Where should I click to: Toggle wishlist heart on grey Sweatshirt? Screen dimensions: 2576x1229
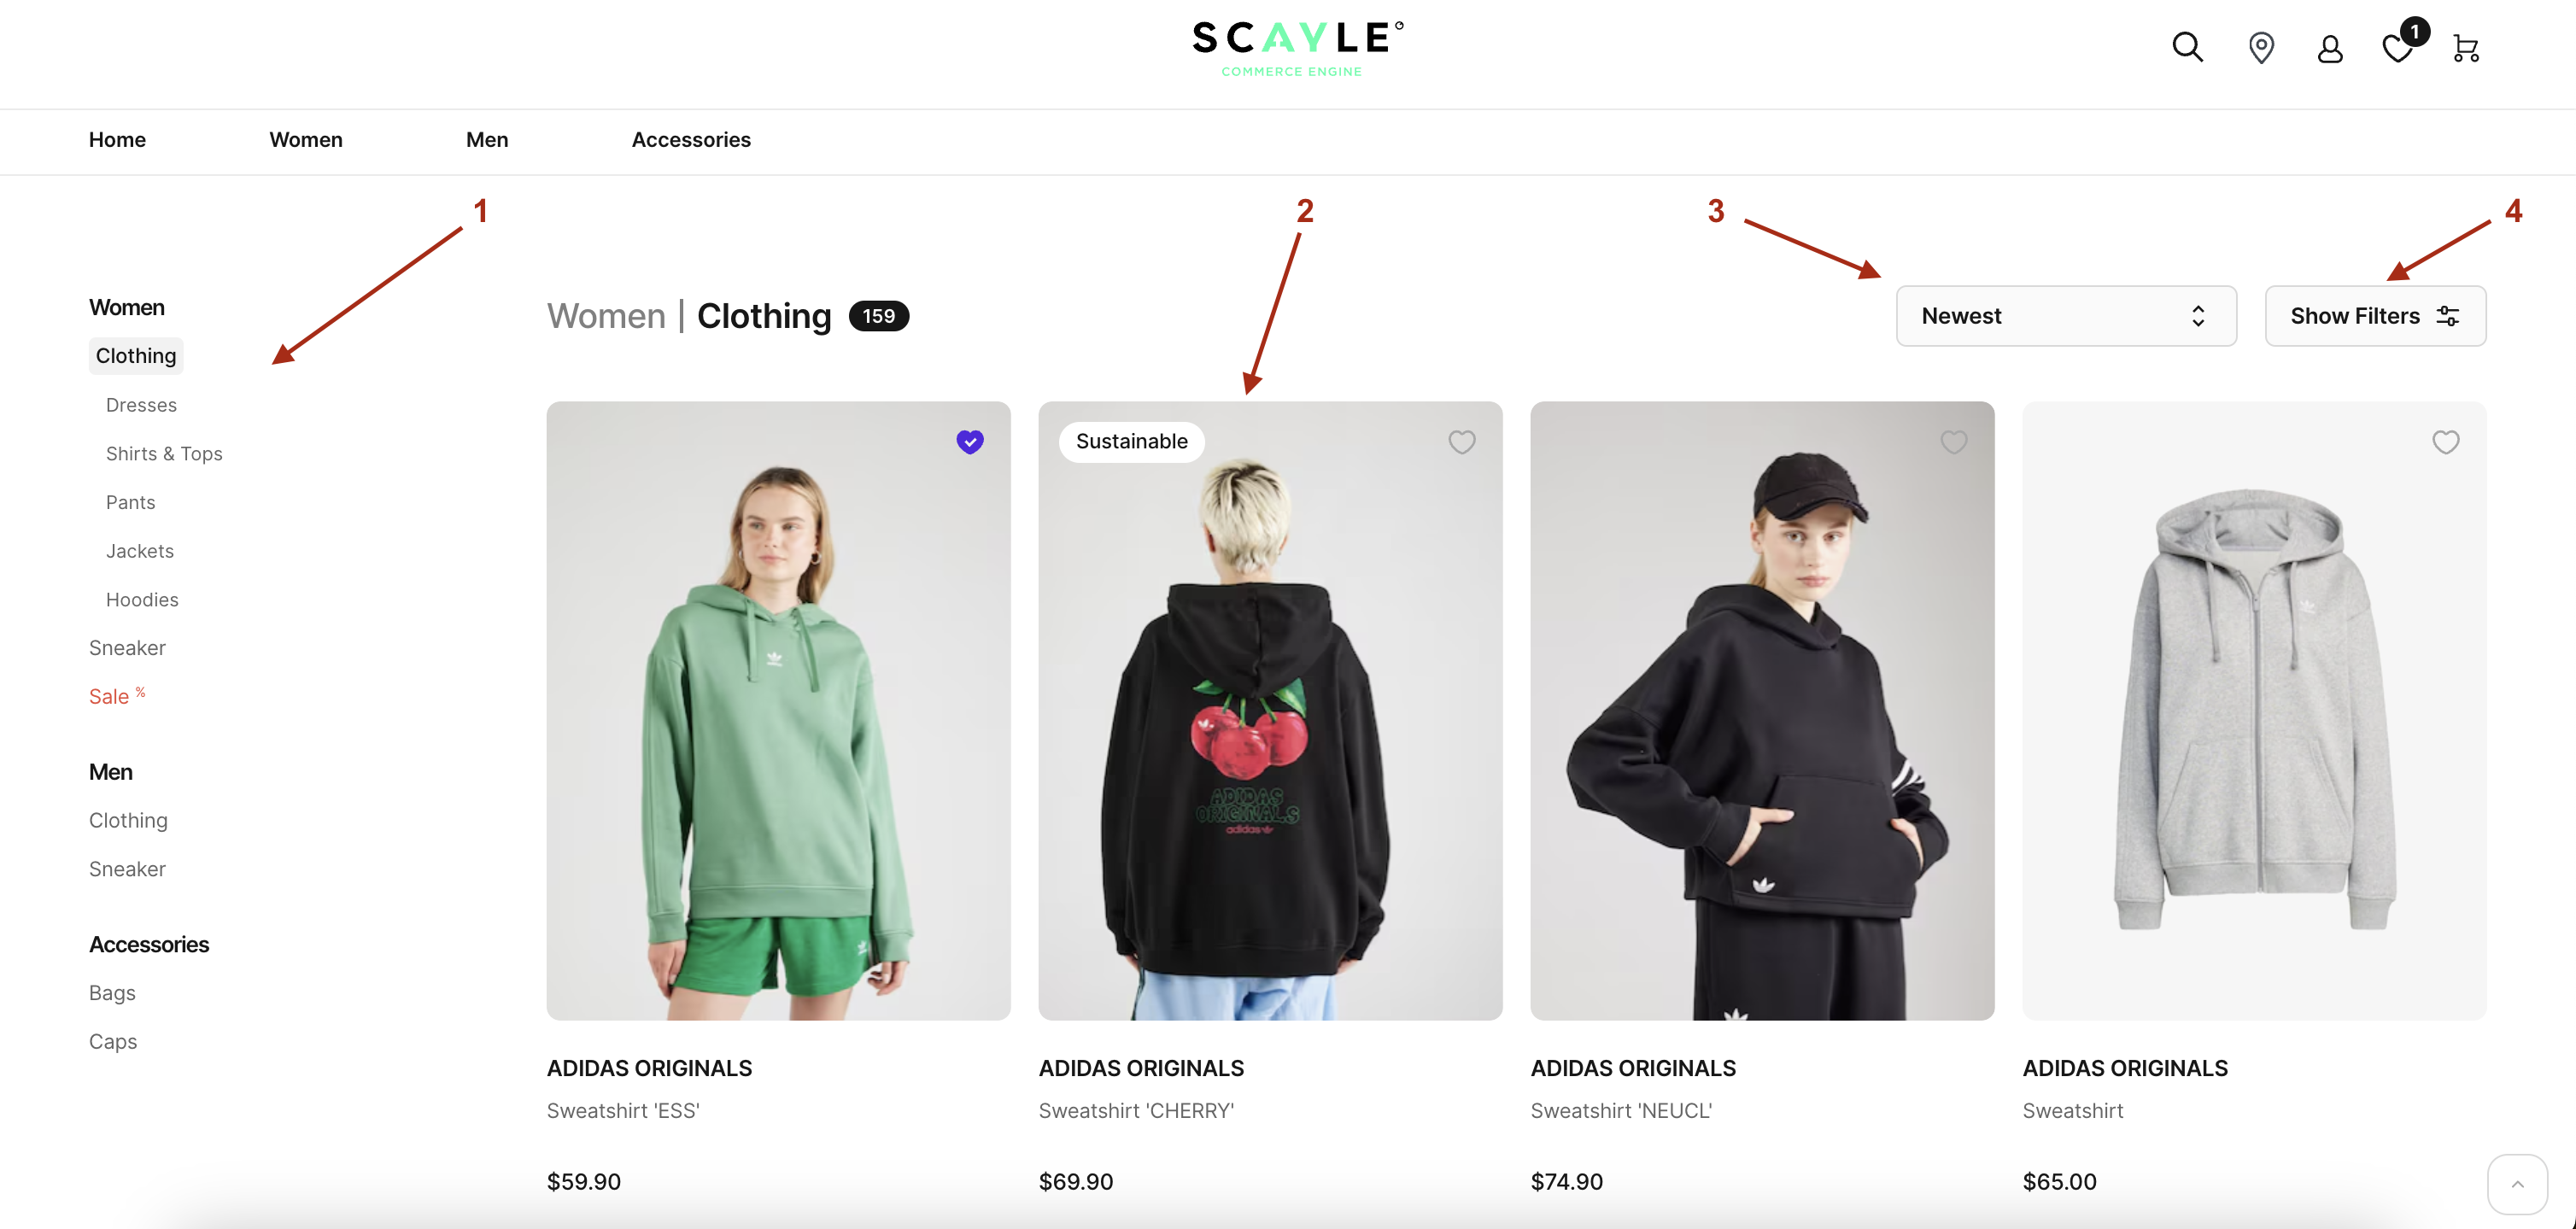(2445, 441)
